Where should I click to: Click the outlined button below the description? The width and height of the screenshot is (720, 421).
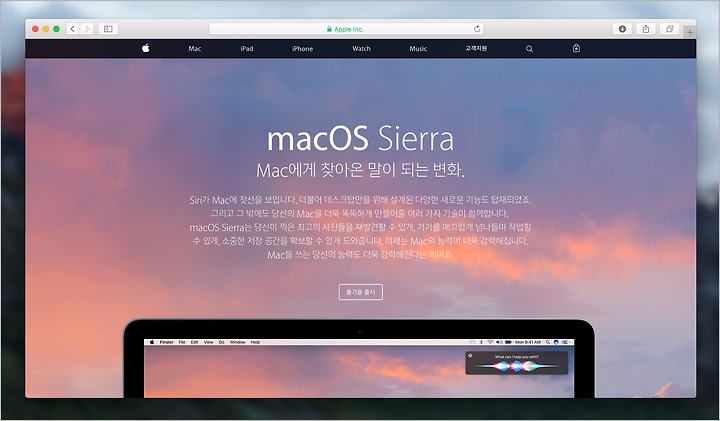tap(360, 292)
